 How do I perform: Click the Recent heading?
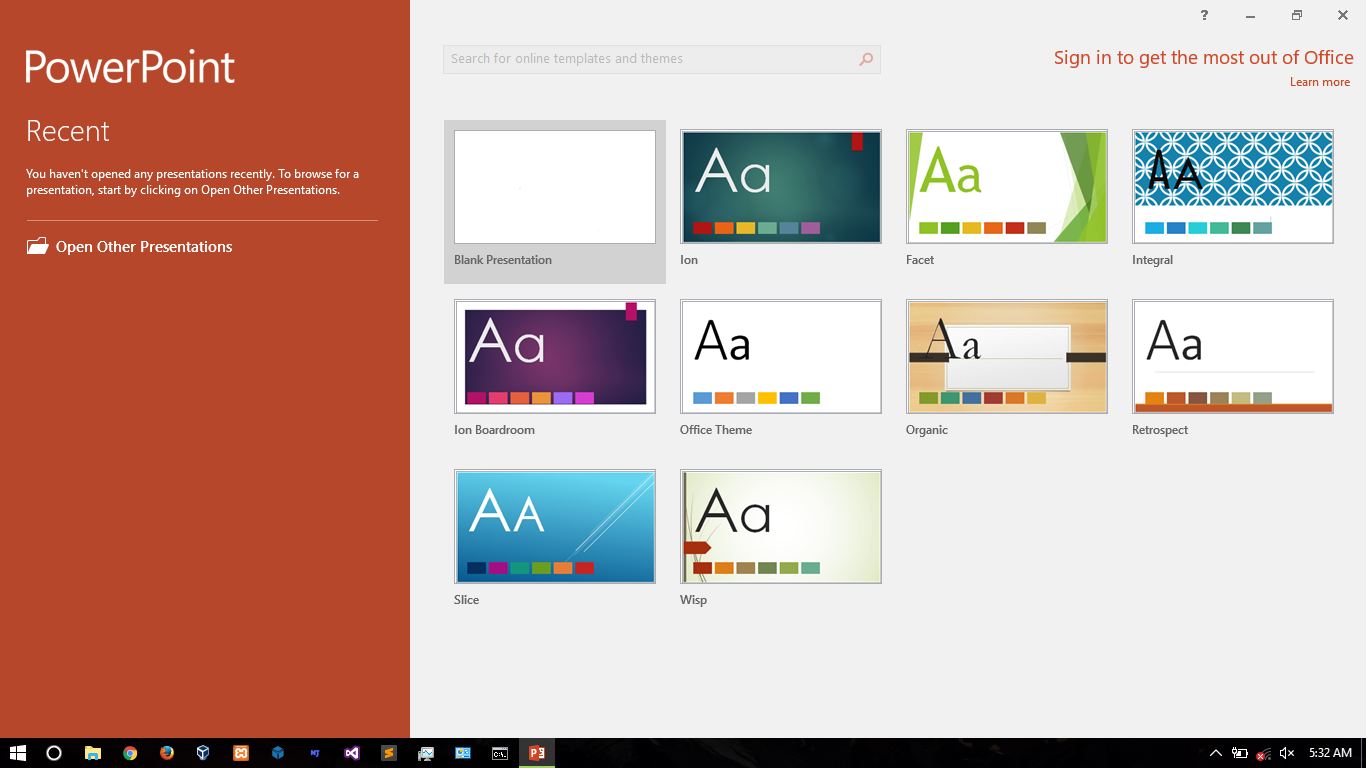point(68,131)
